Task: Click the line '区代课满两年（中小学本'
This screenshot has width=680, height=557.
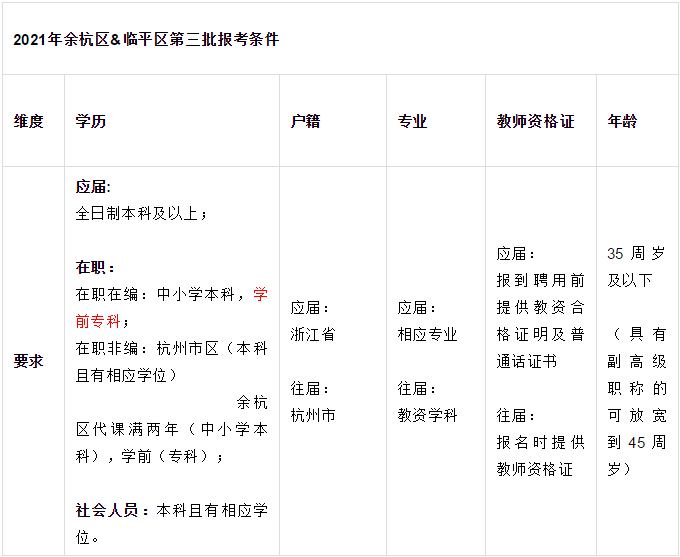Action: click(171, 429)
